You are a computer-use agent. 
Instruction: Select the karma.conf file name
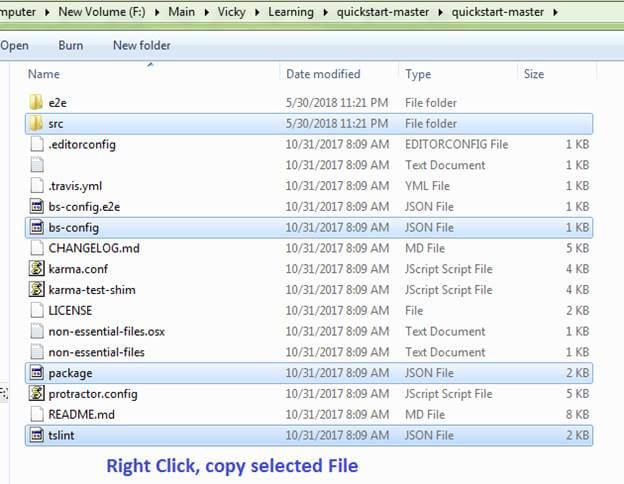[x=78, y=269]
